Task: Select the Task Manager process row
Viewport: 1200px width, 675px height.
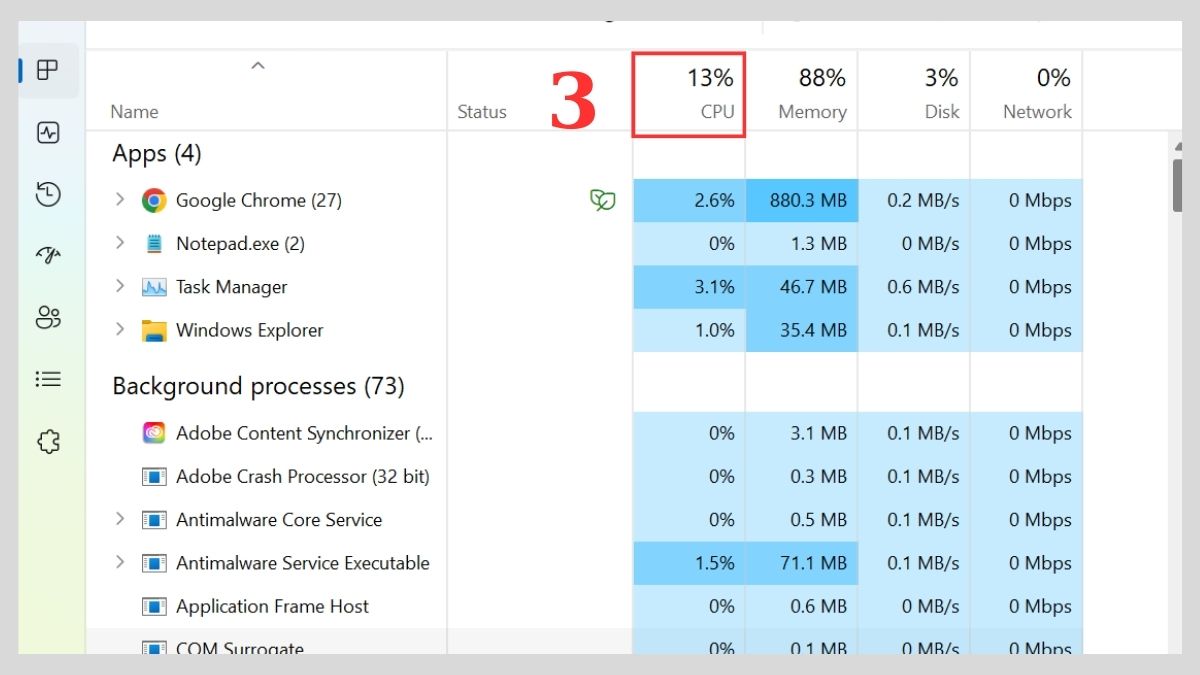Action: [230, 287]
